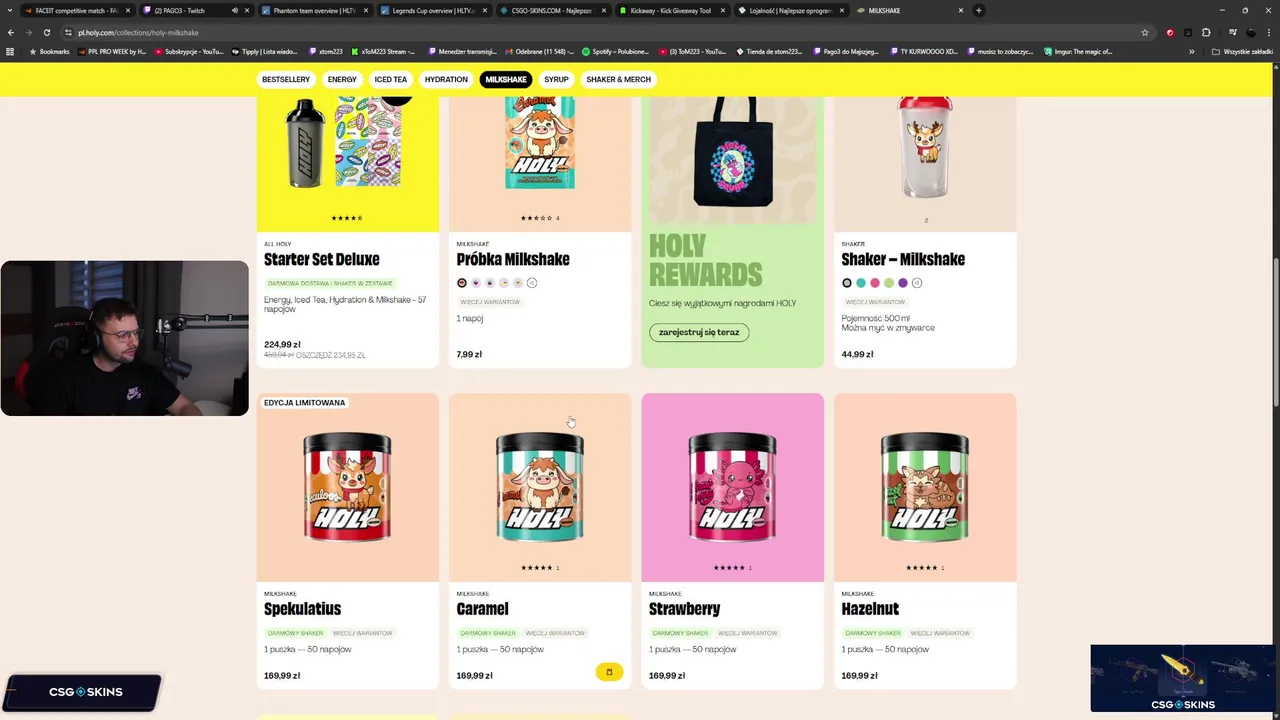The width and height of the screenshot is (1280, 720).
Task: Open the Strawberry milkshake product title
Action: [685, 608]
